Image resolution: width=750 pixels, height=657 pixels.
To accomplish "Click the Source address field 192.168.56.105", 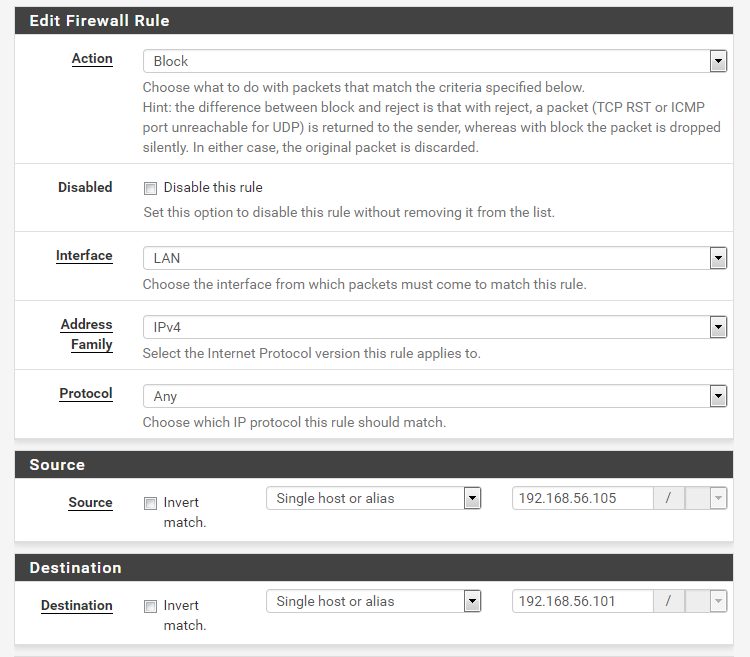I will (x=583, y=498).
